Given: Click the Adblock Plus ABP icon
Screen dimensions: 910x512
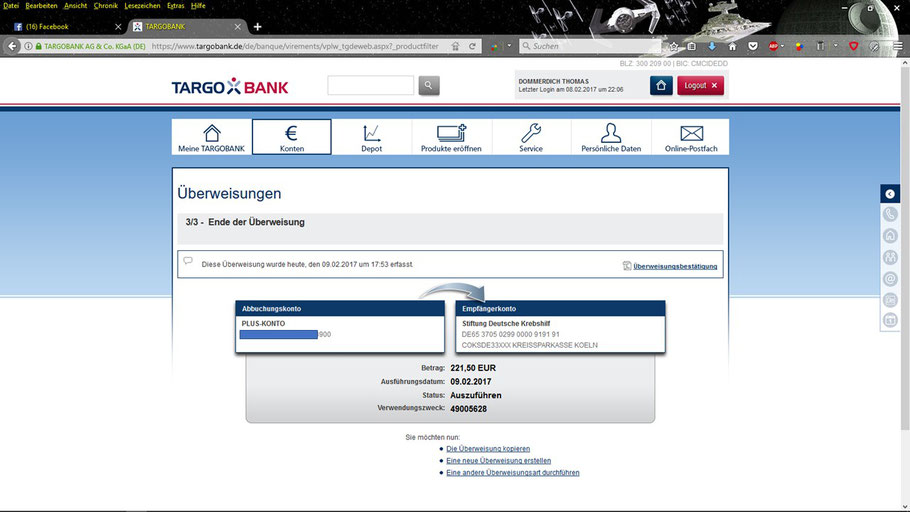Looking at the screenshot, I should coord(773,46).
